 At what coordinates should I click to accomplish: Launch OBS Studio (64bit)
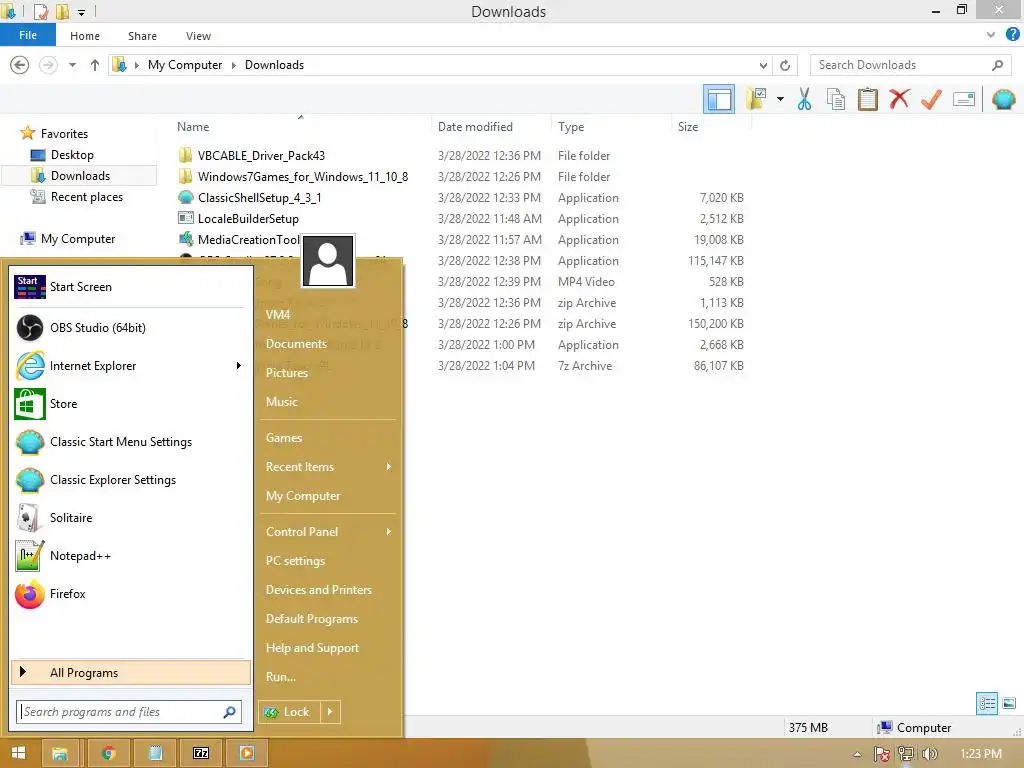[x=131, y=328]
